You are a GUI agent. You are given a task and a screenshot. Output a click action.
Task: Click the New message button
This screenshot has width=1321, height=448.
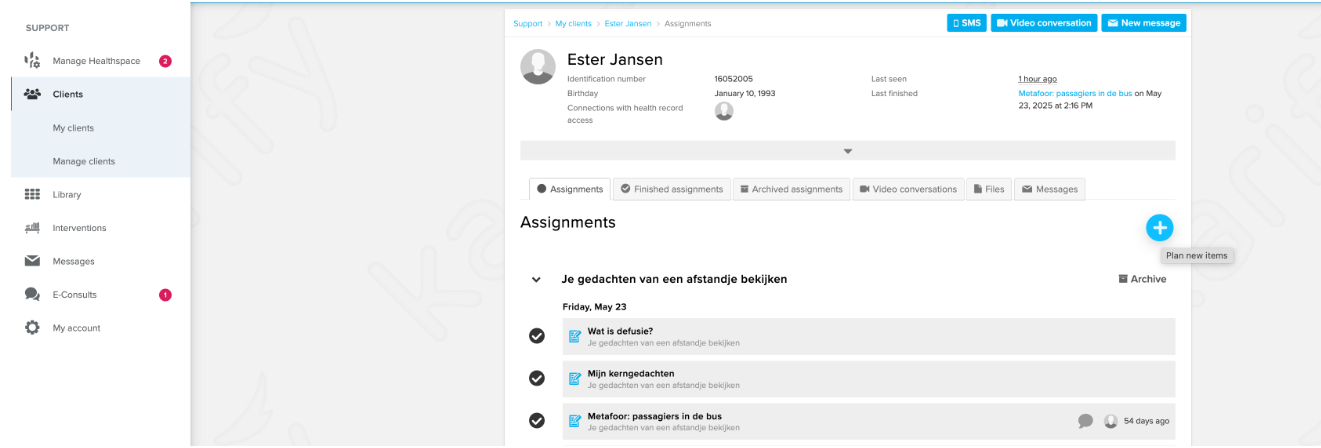tap(1143, 23)
